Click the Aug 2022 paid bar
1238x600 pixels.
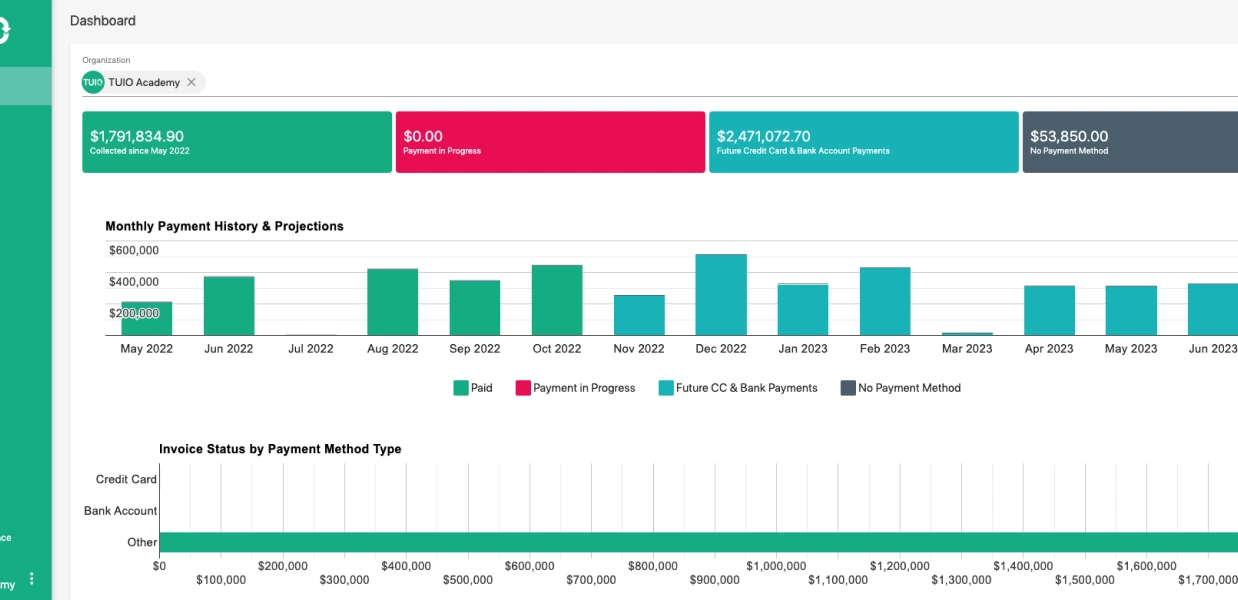pyautogui.click(x=392, y=302)
